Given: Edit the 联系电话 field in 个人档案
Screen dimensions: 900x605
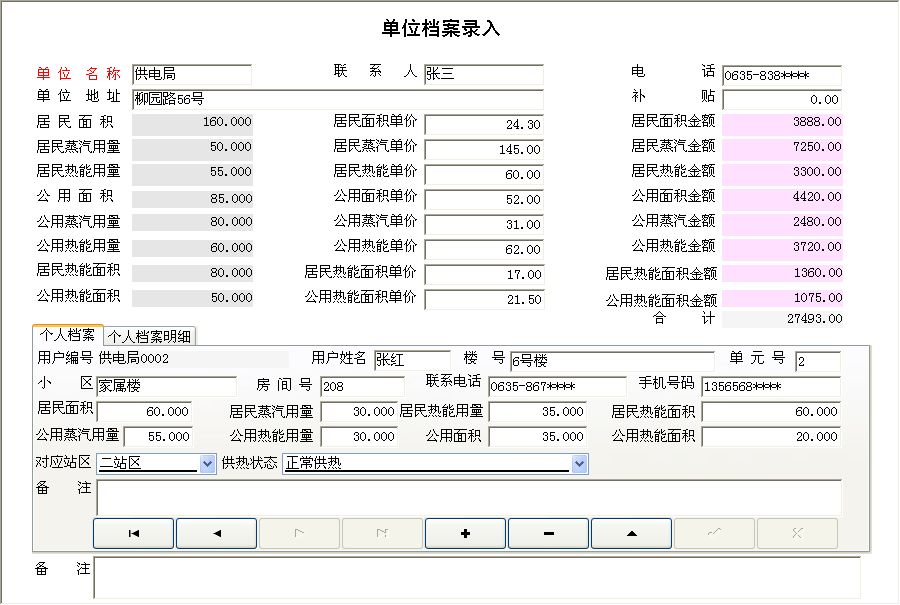Looking at the screenshot, I should [x=557, y=386].
